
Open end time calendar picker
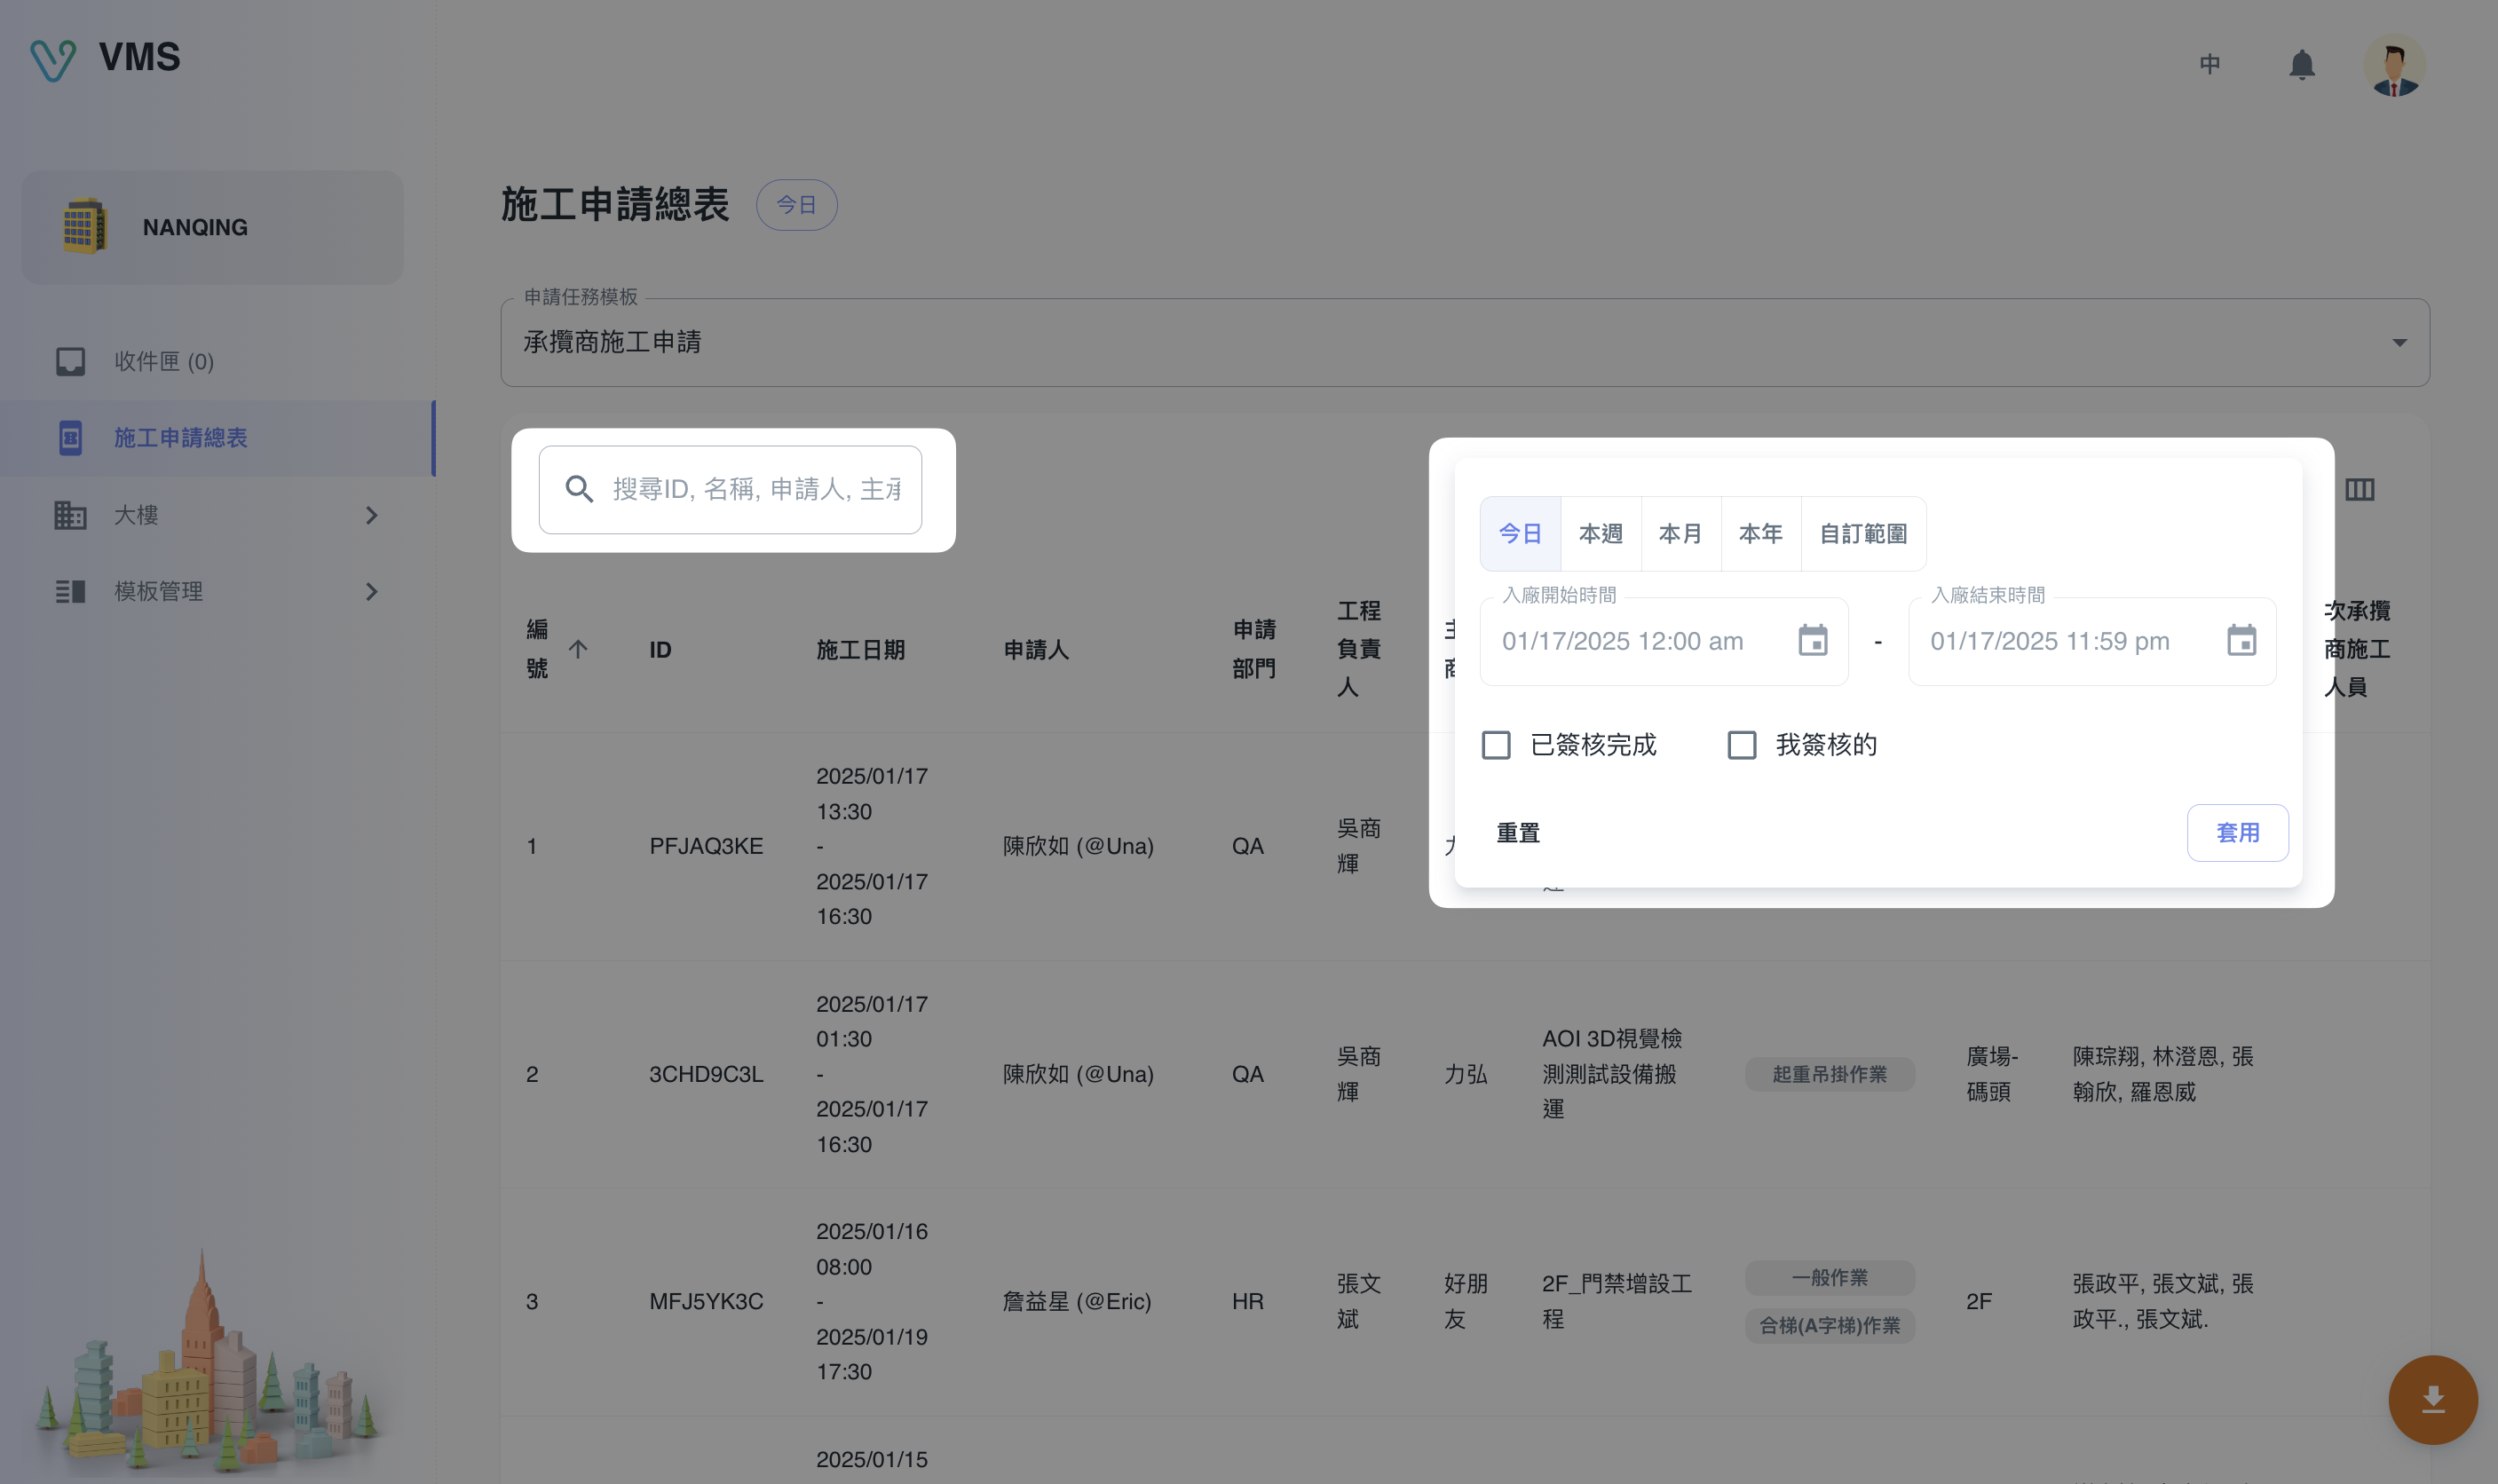click(2241, 641)
